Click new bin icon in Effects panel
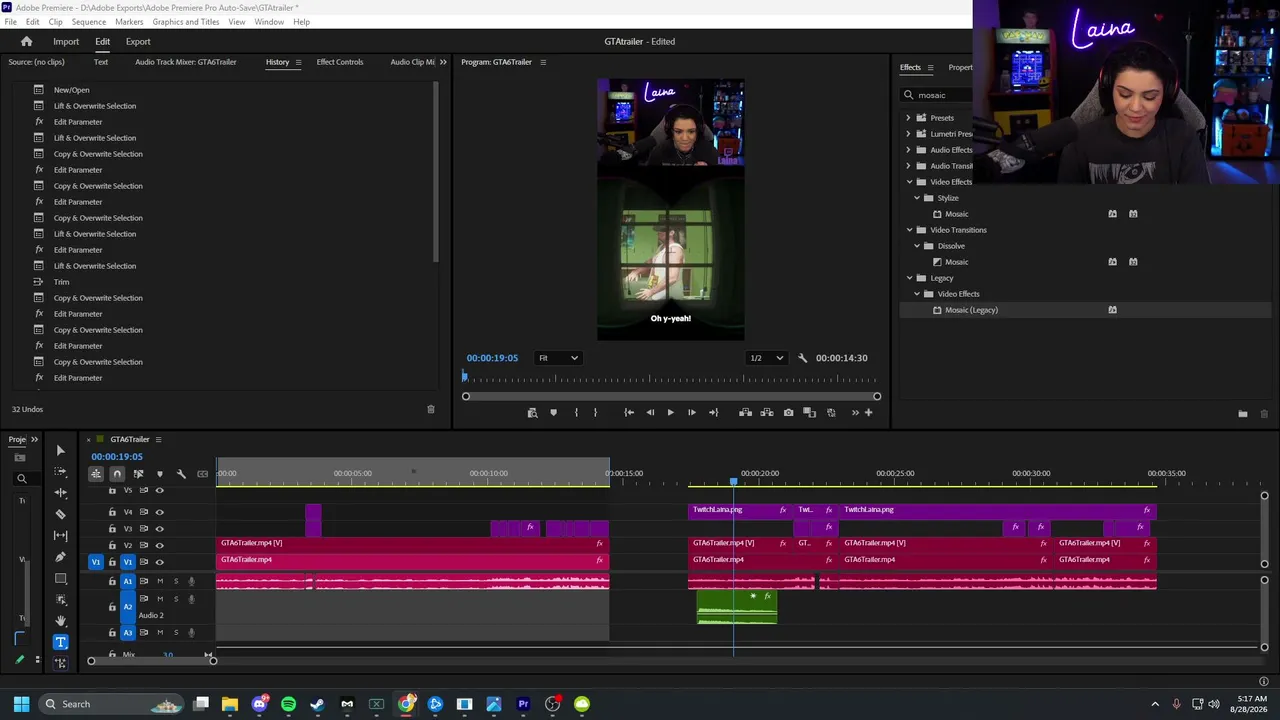 tap(1243, 414)
